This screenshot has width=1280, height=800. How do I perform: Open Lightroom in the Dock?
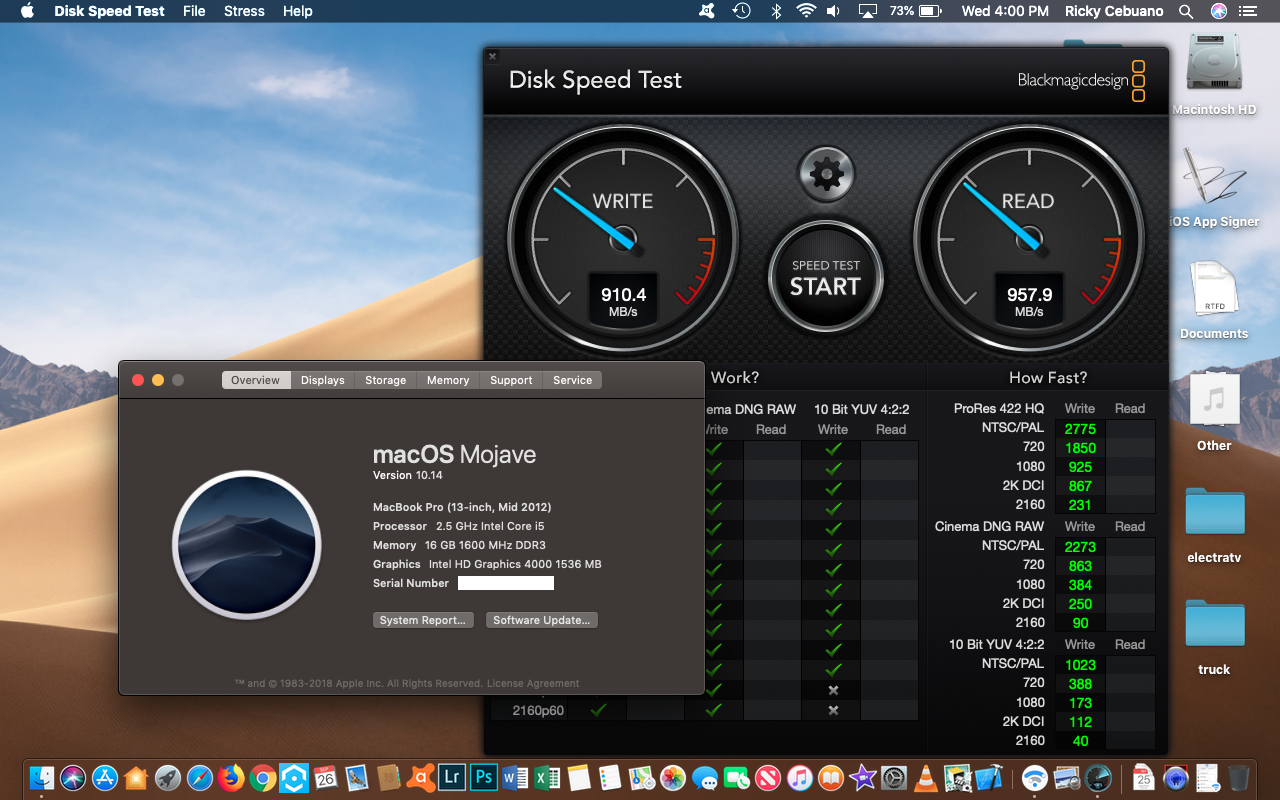pos(452,777)
